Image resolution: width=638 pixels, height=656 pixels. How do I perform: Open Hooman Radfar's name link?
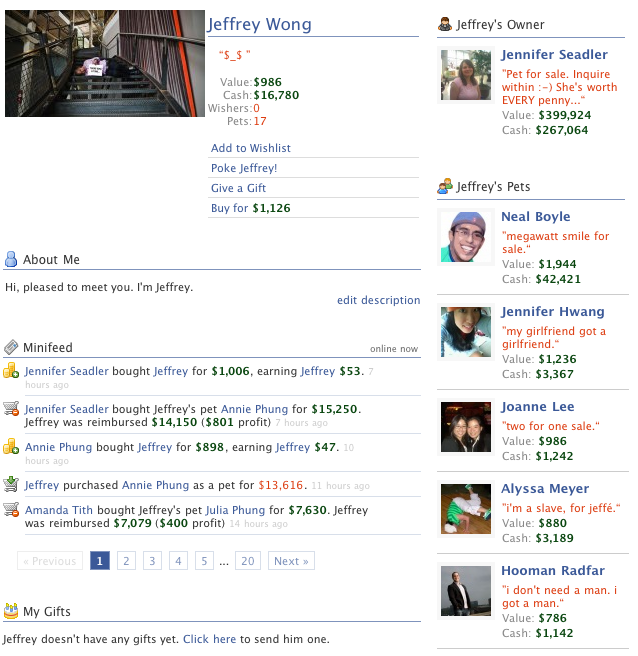pyautogui.click(x=553, y=570)
